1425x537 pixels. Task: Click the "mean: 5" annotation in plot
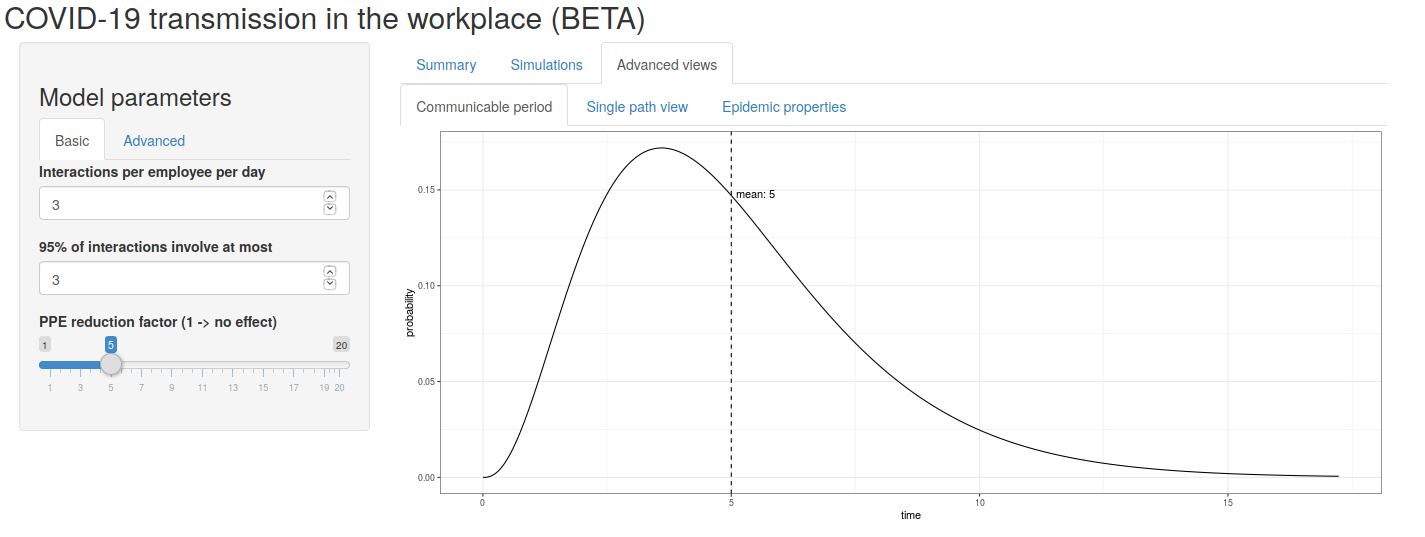[755, 194]
